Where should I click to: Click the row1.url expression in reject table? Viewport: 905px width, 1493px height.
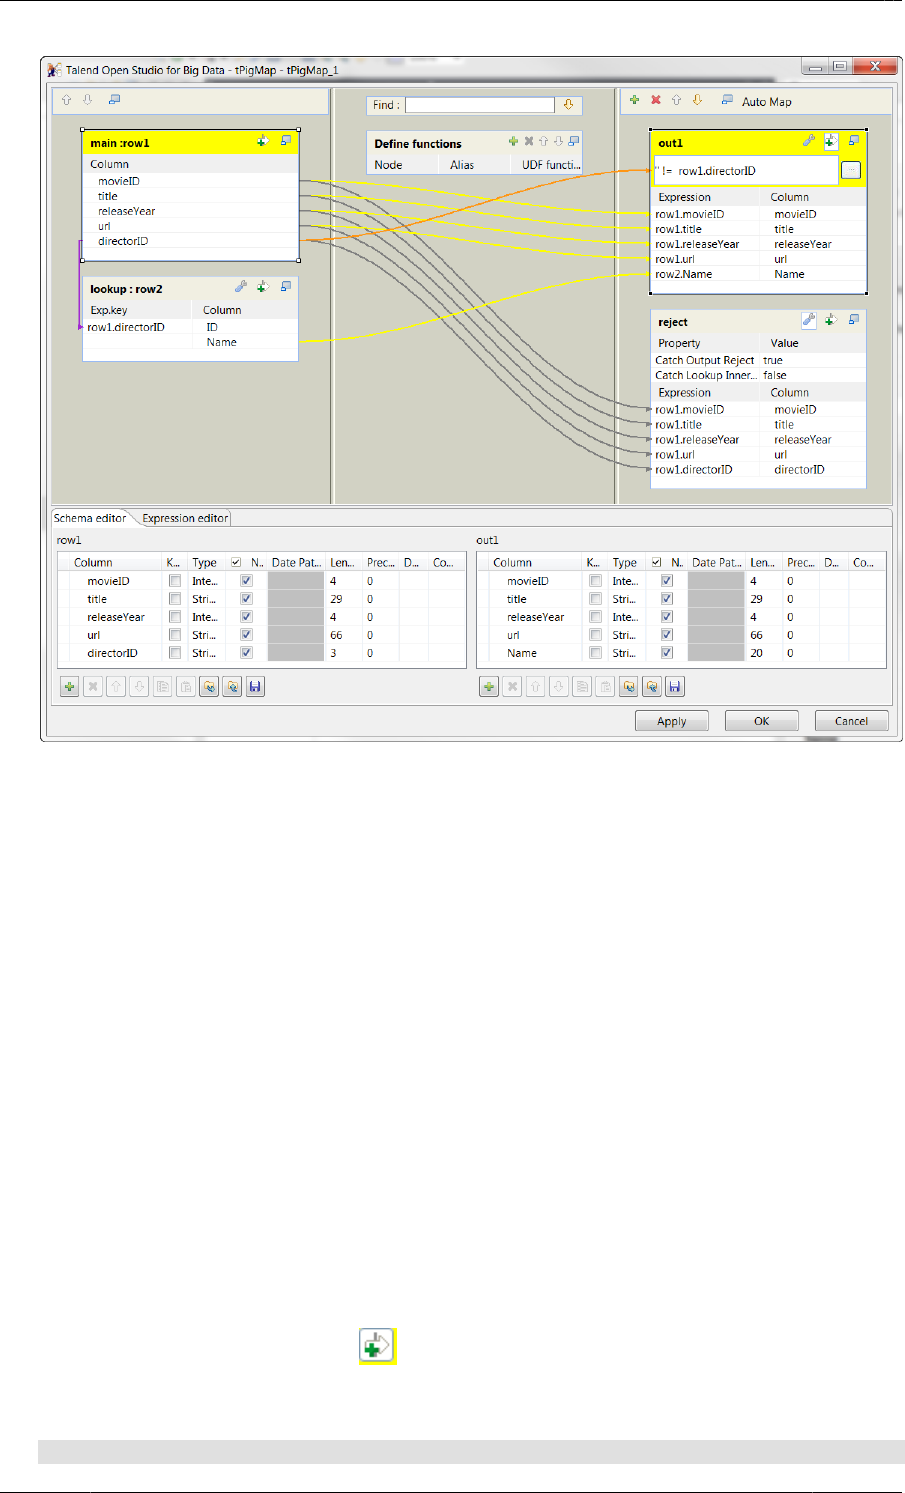(x=675, y=454)
